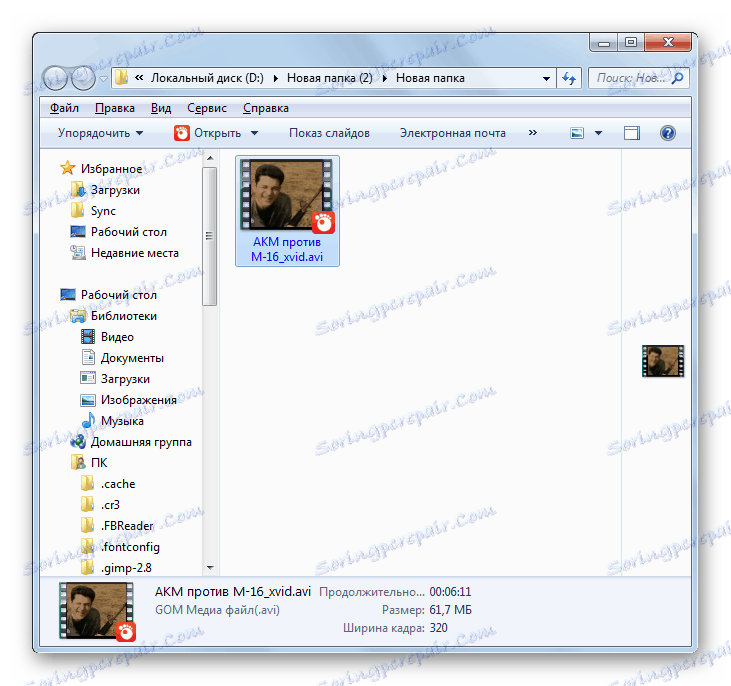Screen dimensions: 731x686
Task: Open the Правка menu
Action: (115, 108)
